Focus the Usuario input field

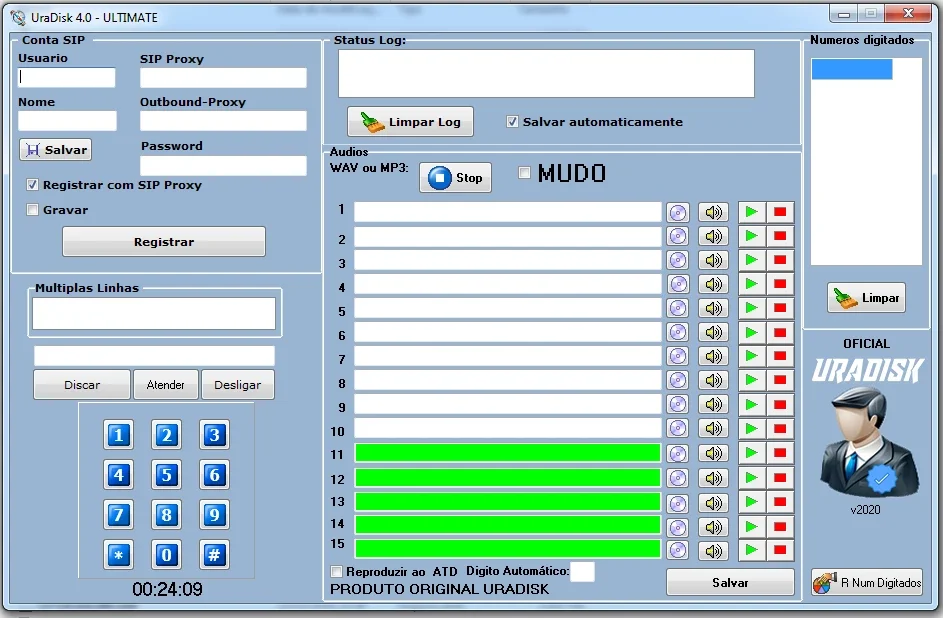pos(67,78)
